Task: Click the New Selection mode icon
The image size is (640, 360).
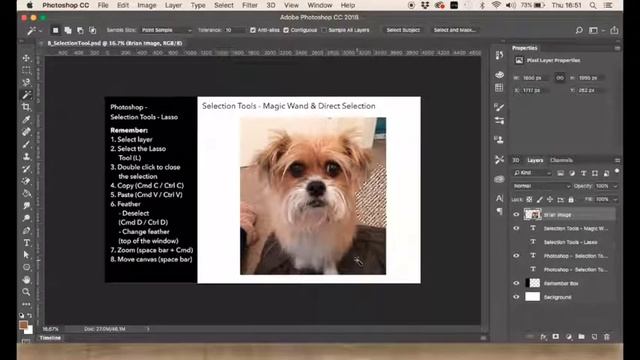Action: [55, 30]
